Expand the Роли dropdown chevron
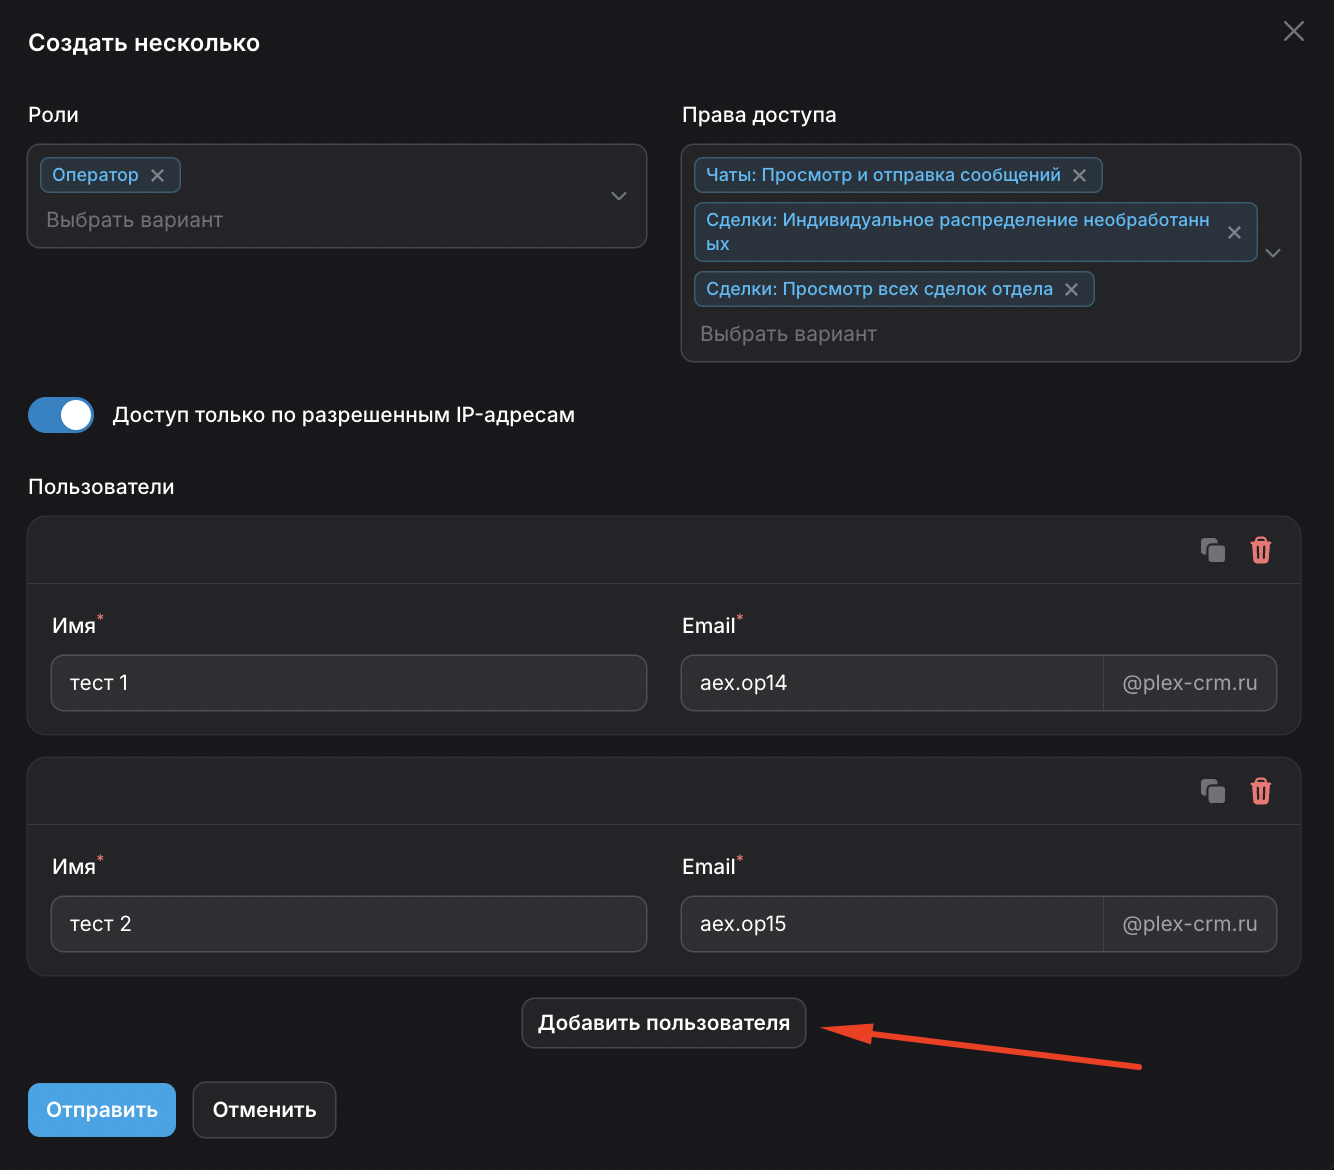The image size is (1334, 1170). 619,196
